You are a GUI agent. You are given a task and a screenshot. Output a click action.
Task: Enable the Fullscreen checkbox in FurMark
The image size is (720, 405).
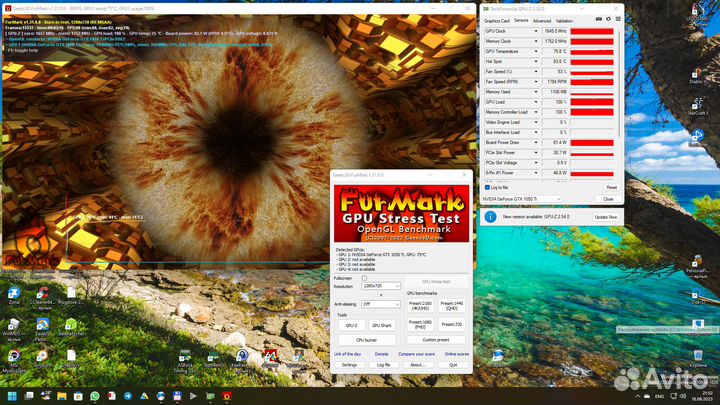364,278
